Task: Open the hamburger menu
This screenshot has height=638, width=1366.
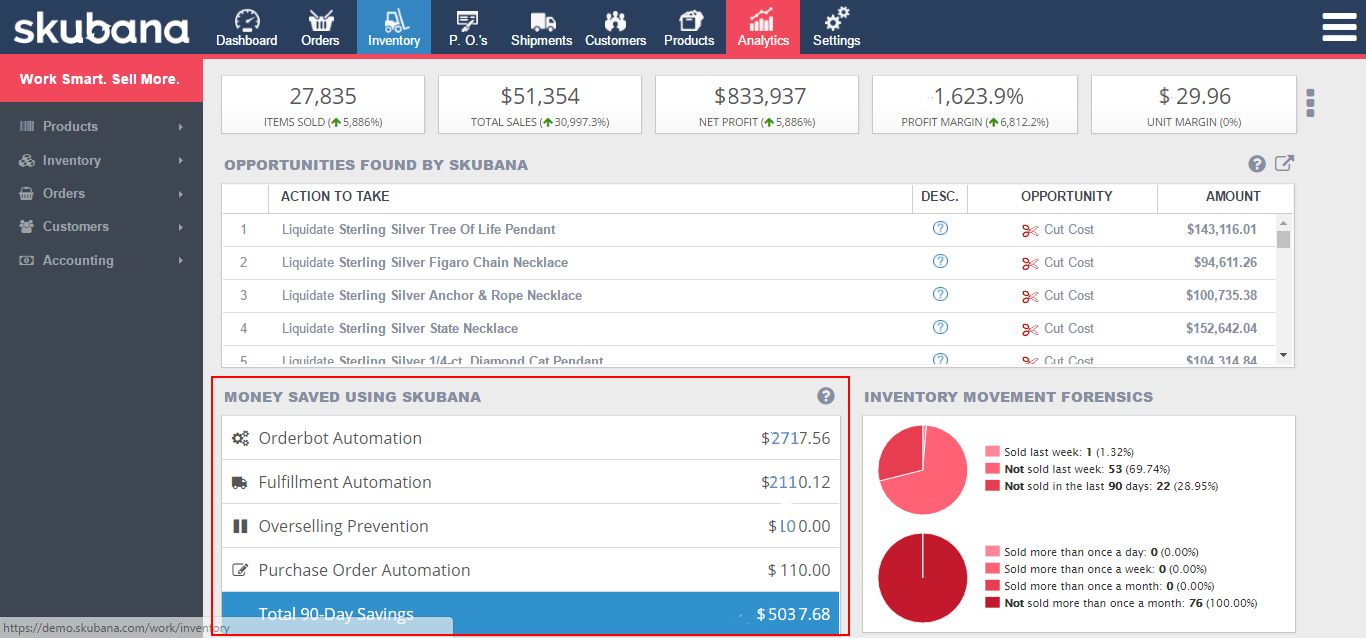Action: 1339,27
